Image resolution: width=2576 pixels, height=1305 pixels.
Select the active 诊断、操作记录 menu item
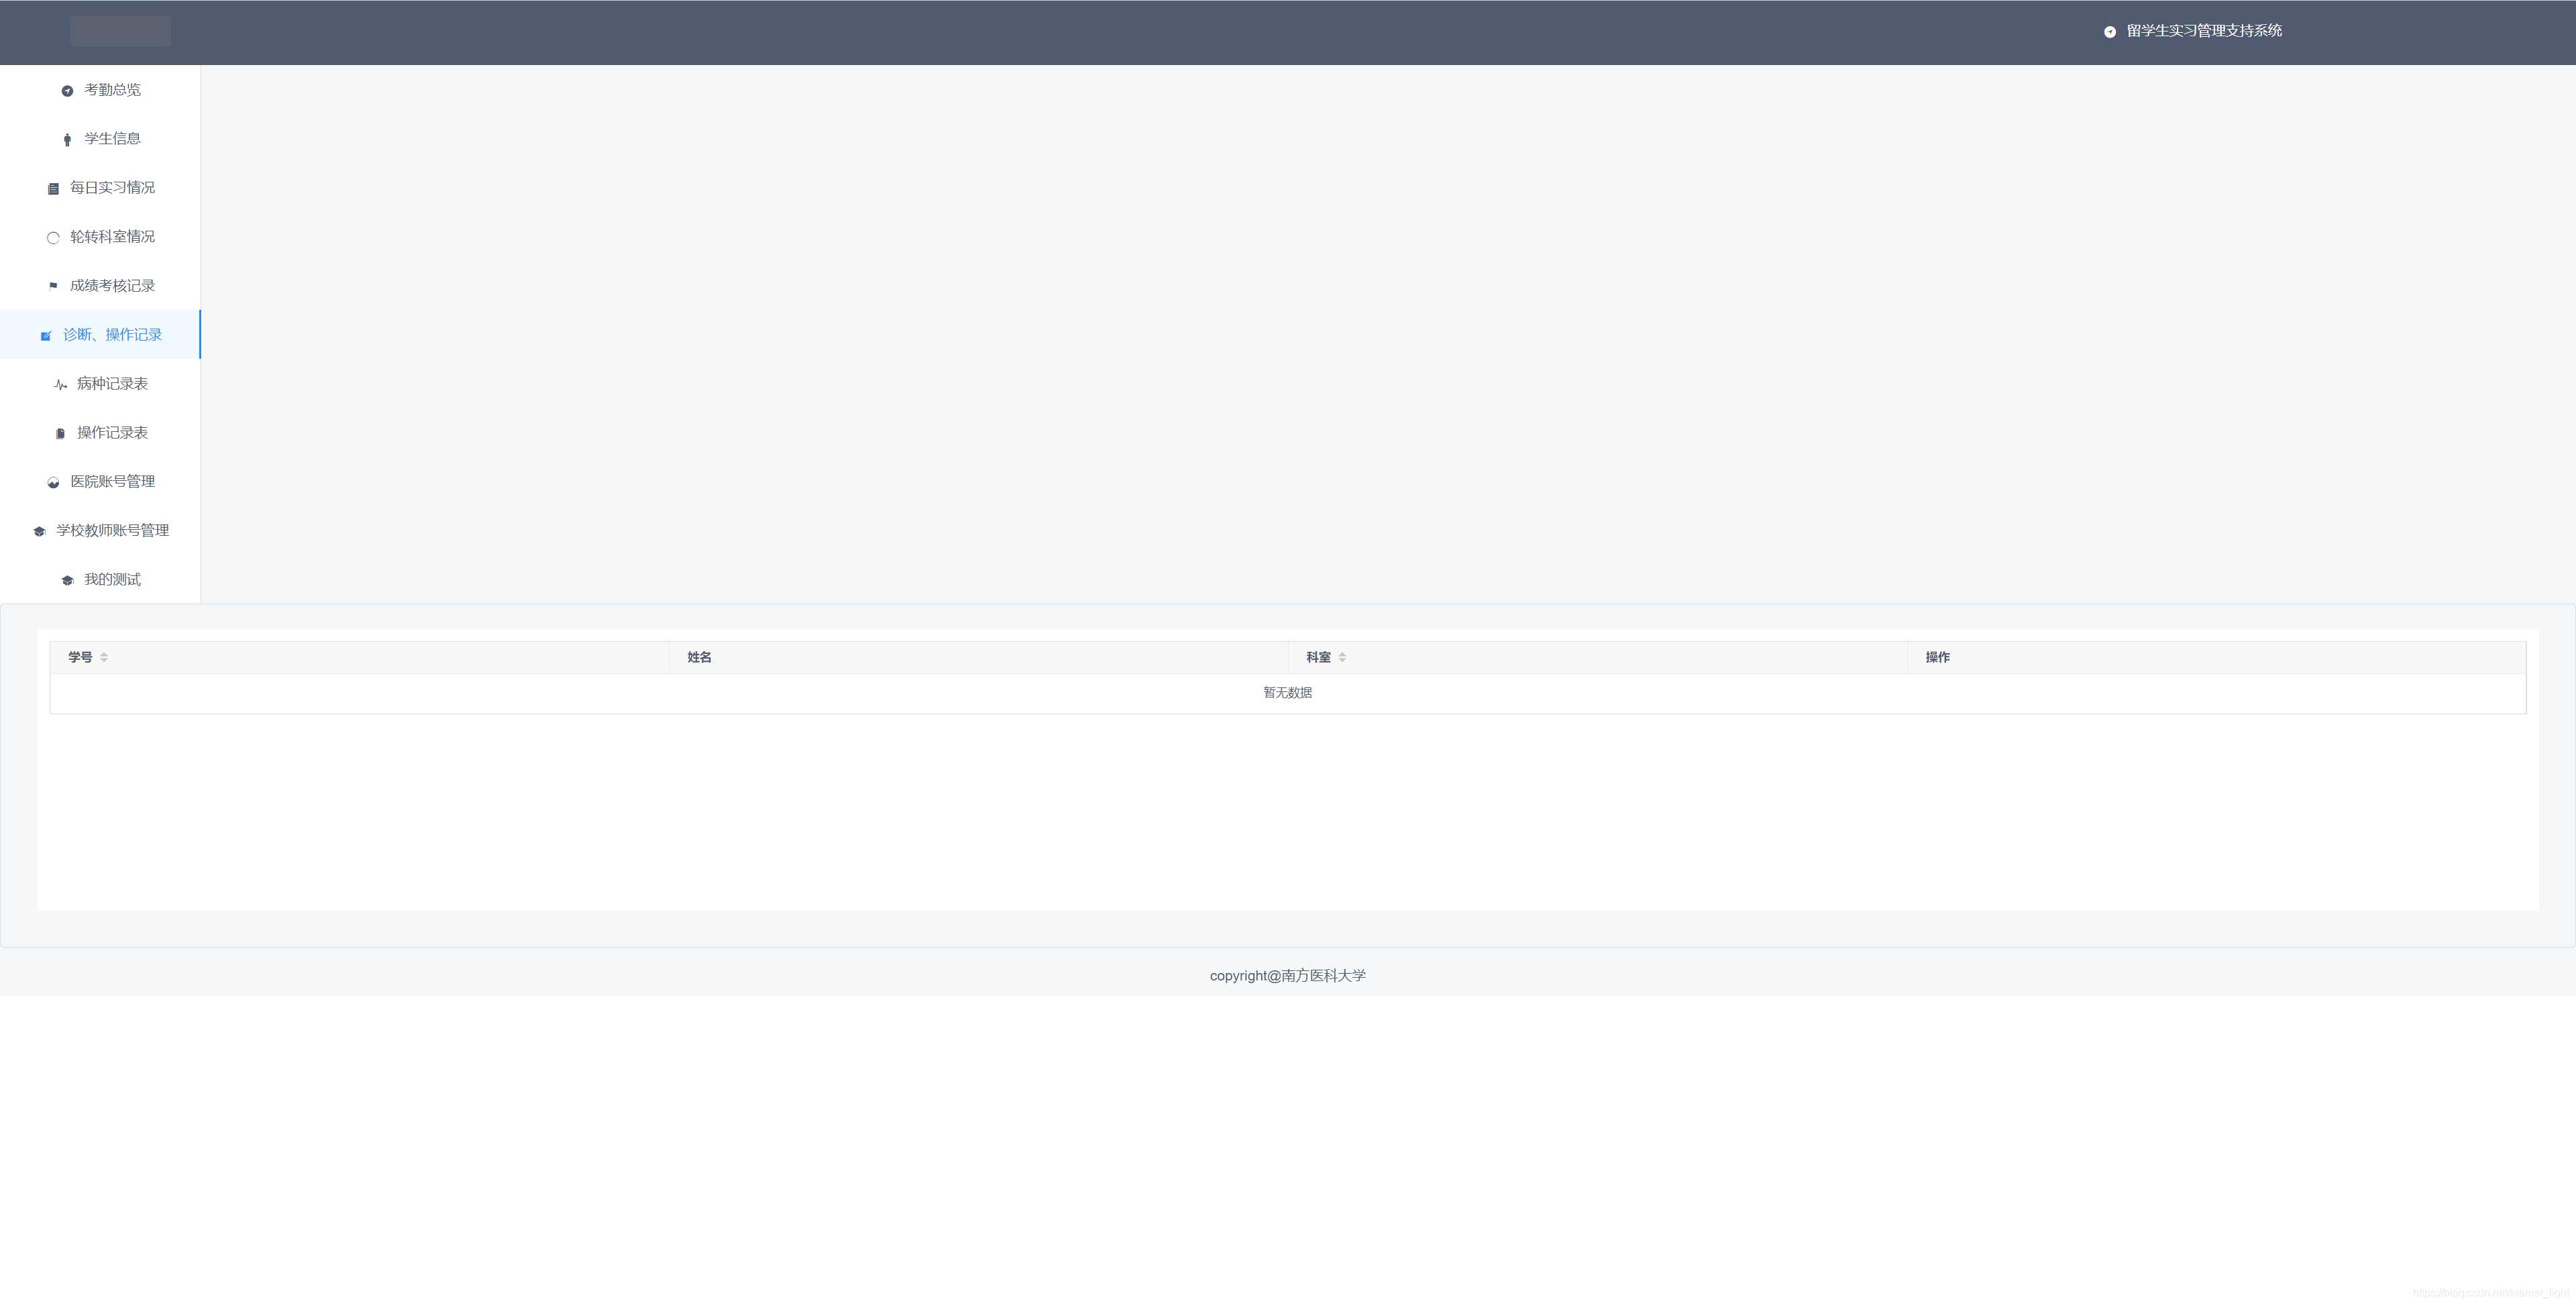(100, 335)
